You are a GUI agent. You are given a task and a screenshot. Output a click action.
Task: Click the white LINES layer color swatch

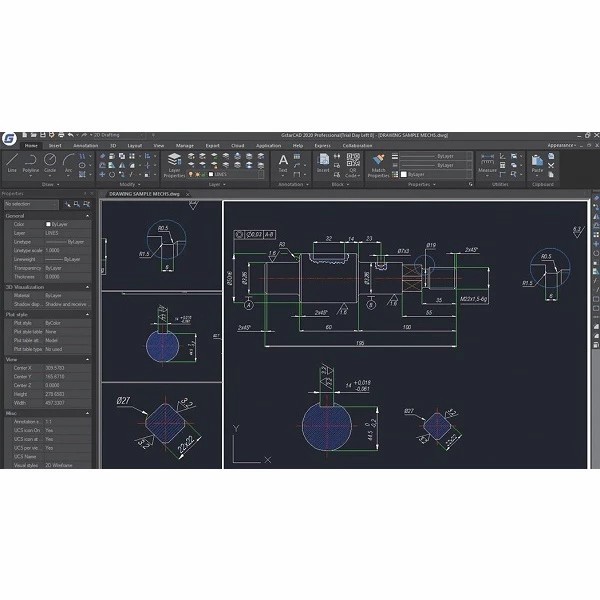(210, 174)
